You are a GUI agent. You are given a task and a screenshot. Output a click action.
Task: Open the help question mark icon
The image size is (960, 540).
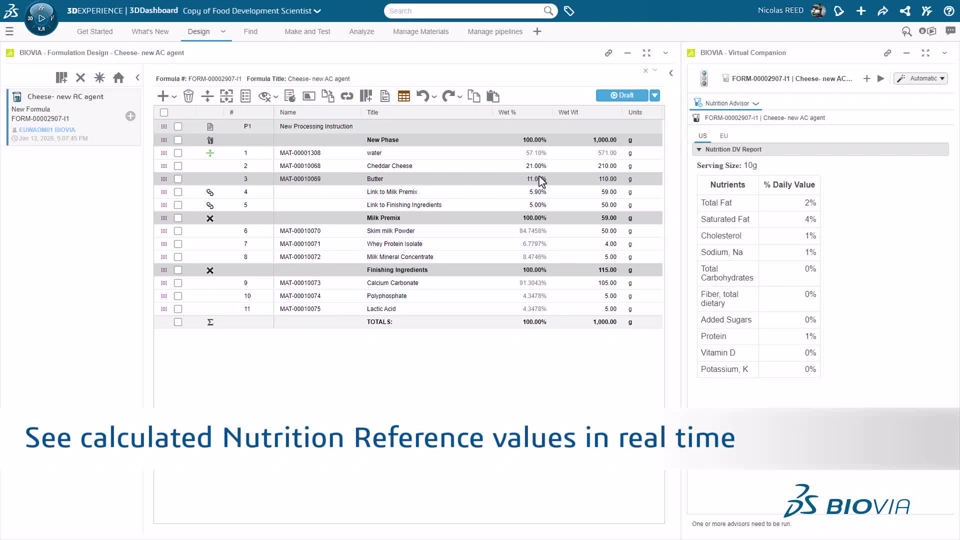950,11
